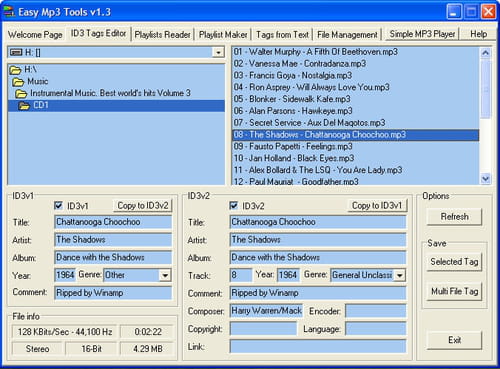Click the Refresh button
Screen dimensions: 500x369
[454, 217]
